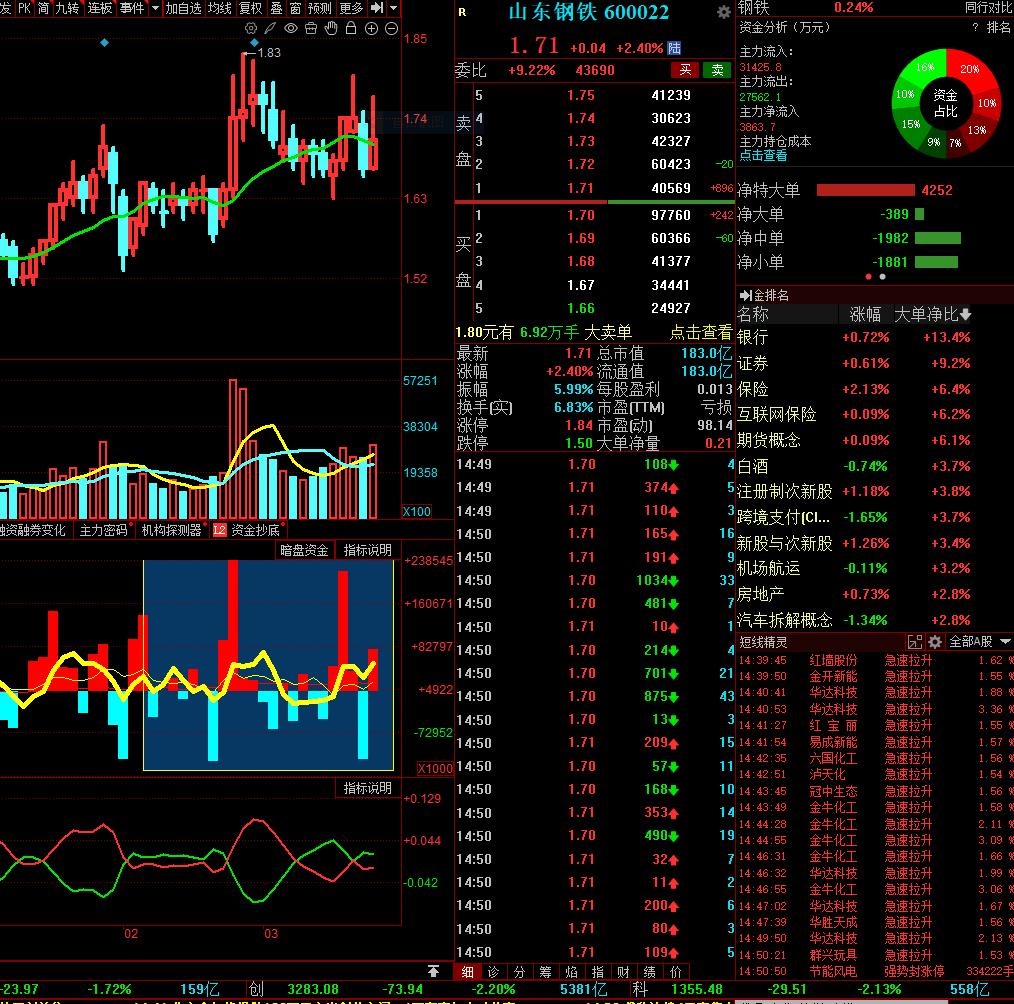Open the 九转 indicator
1014x1004 pixels.
[67, 8]
